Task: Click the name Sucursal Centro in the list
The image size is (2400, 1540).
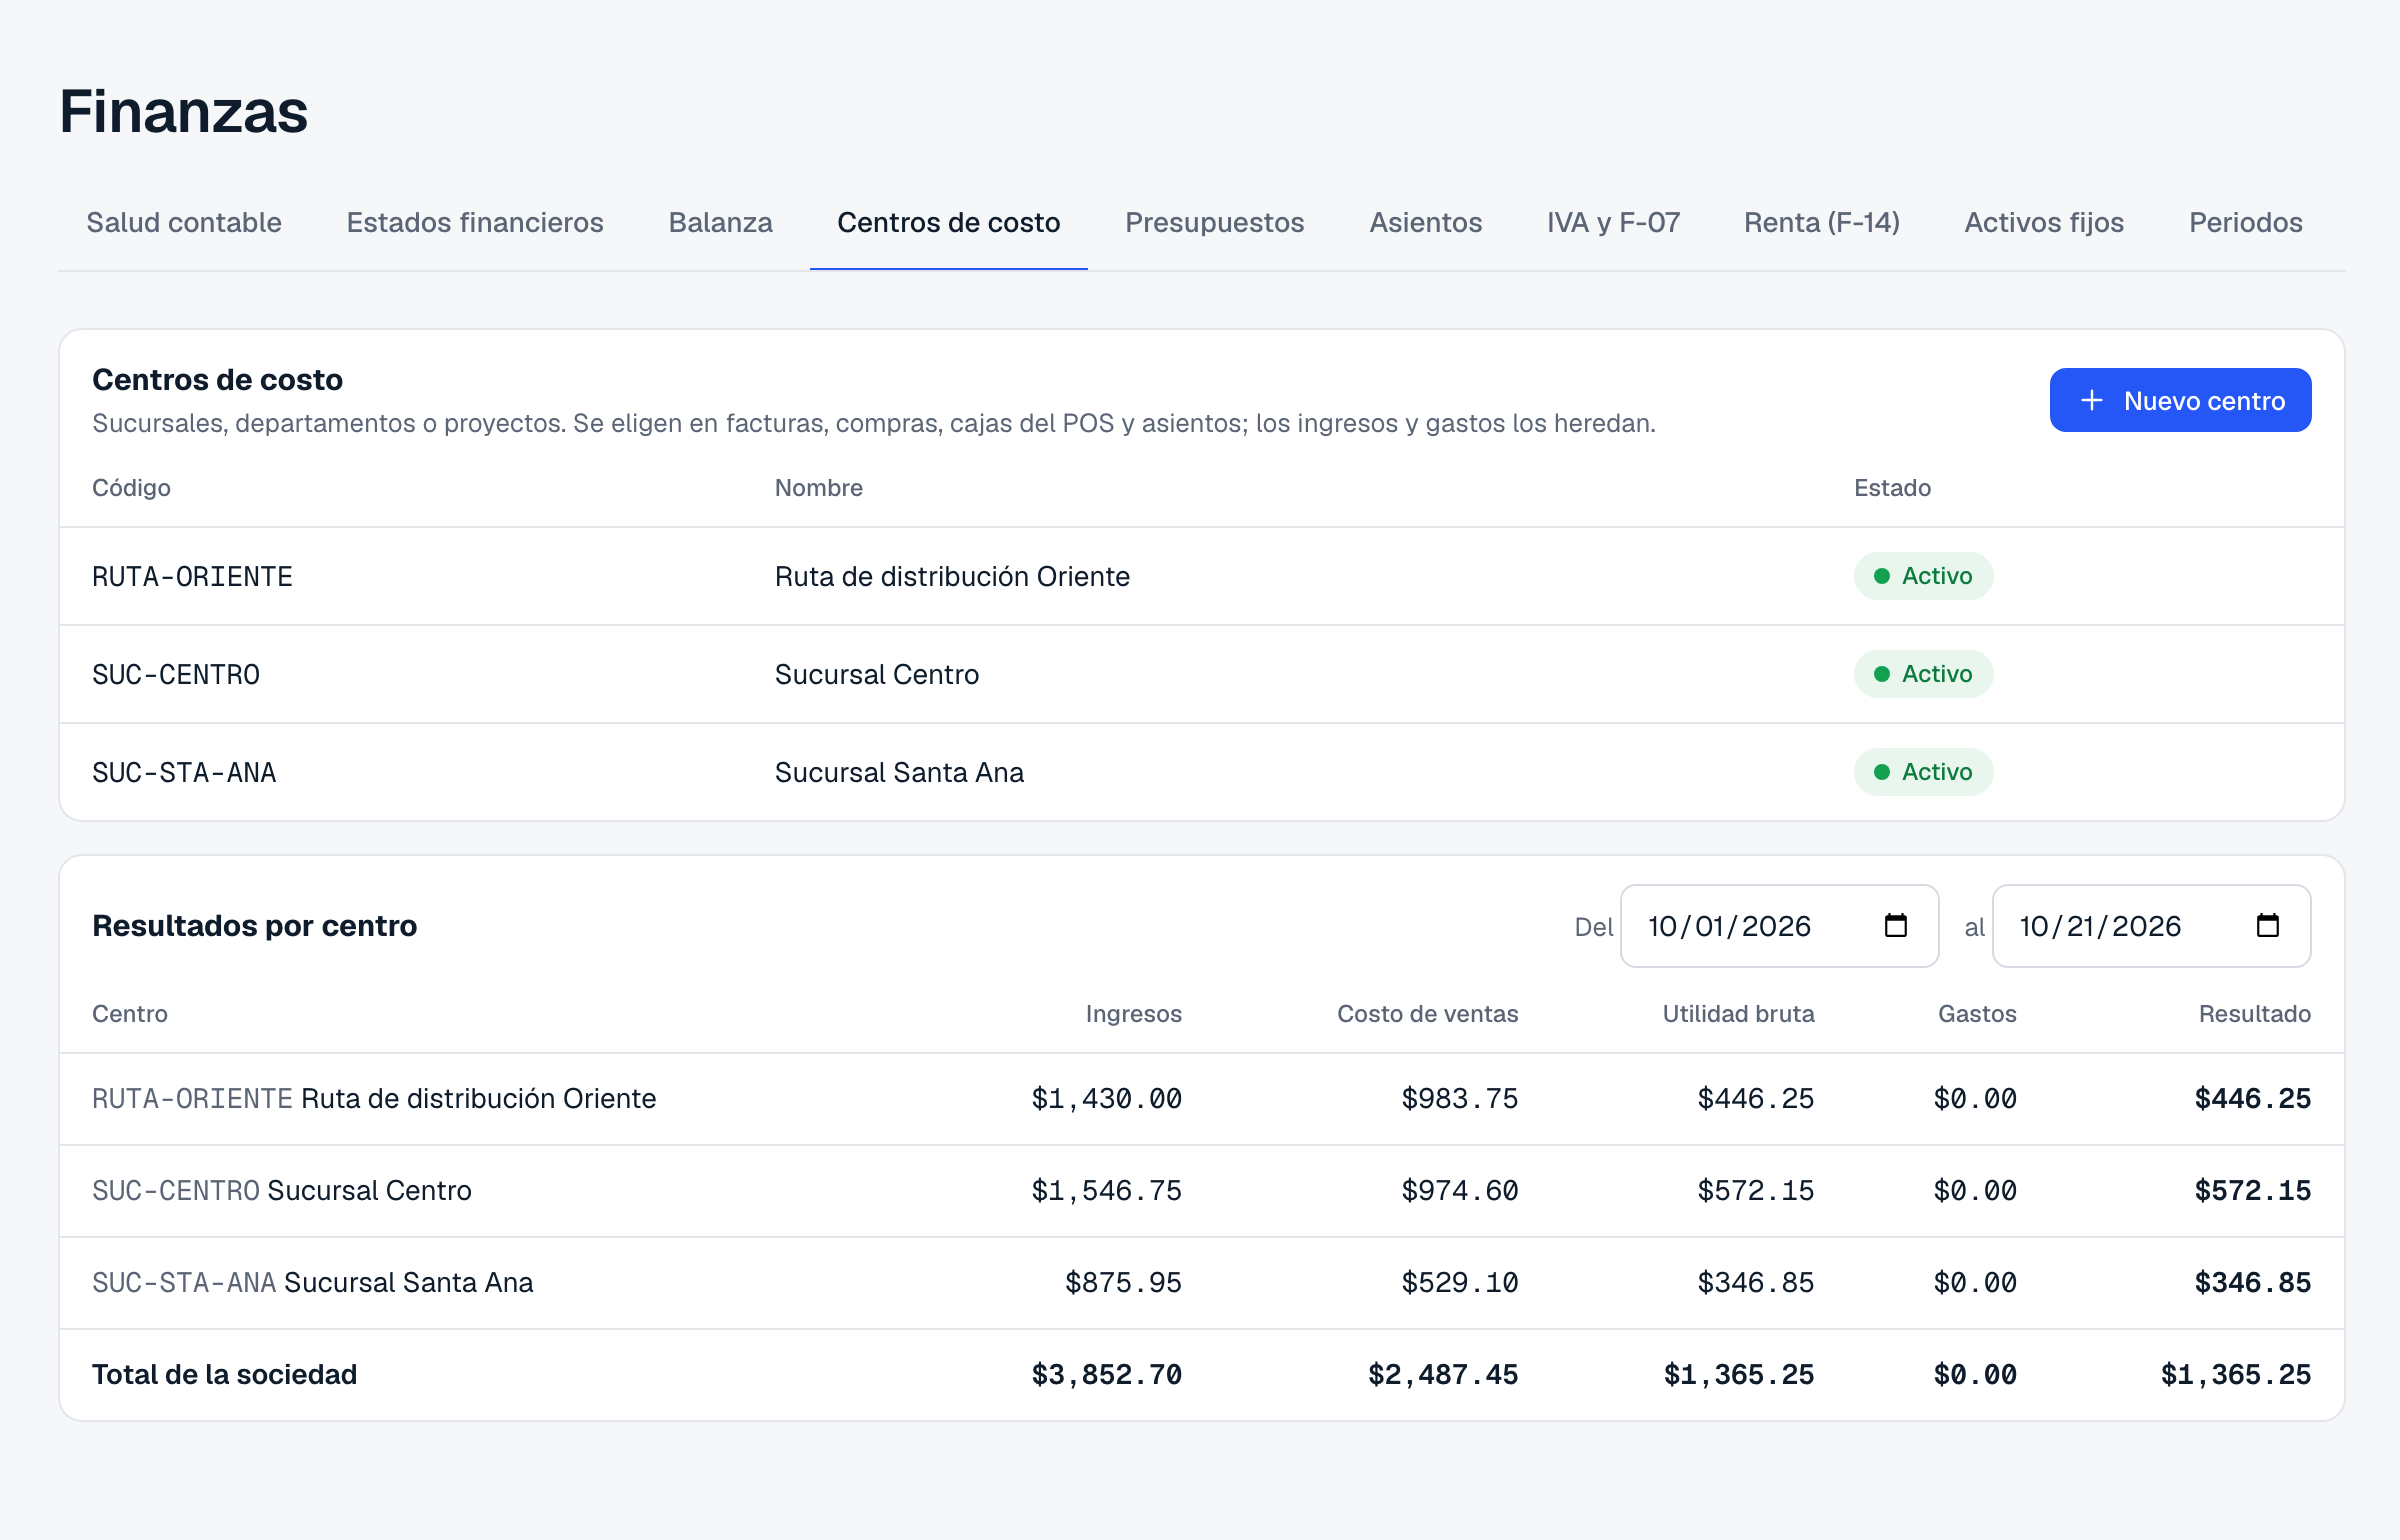Action: pyautogui.click(x=877, y=675)
